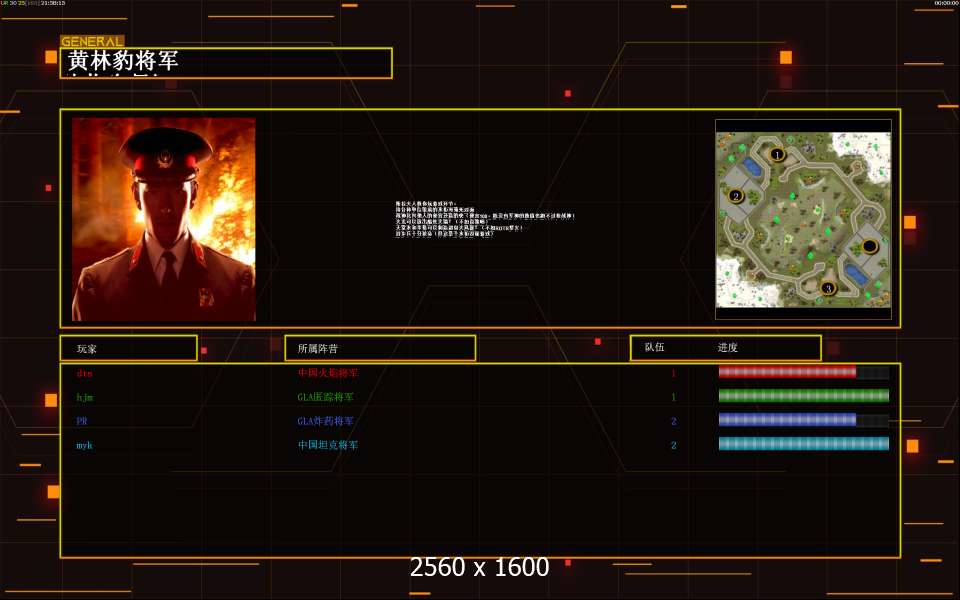Click the battlefield minimap preview
The width and height of the screenshot is (960, 600).
[x=803, y=220]
